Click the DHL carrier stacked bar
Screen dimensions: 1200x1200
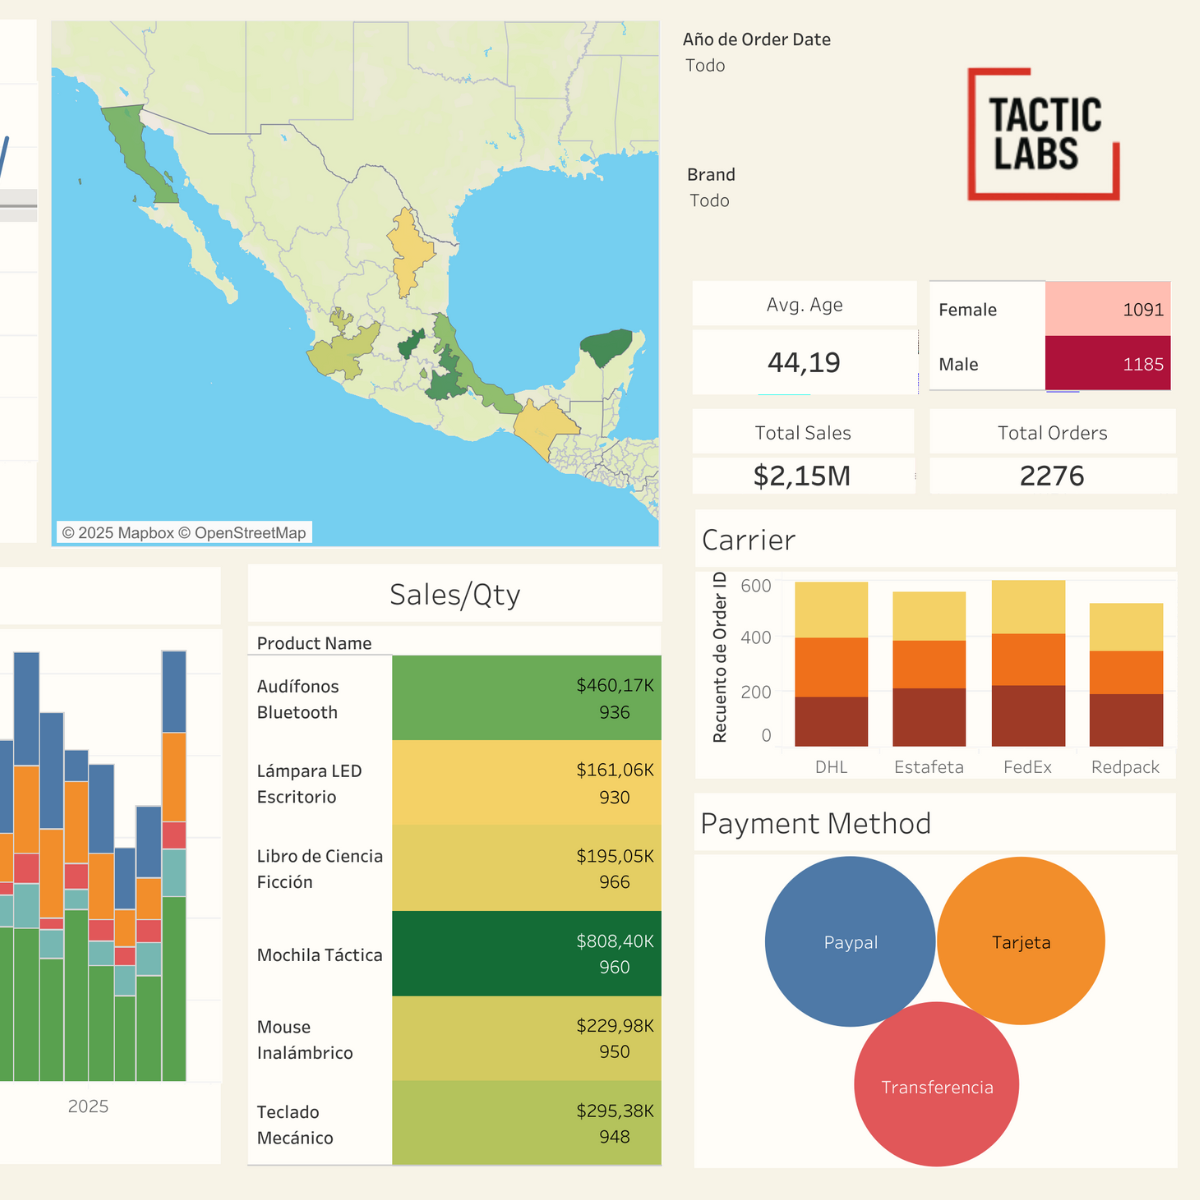pyautogui.click(x=831, y=664)
